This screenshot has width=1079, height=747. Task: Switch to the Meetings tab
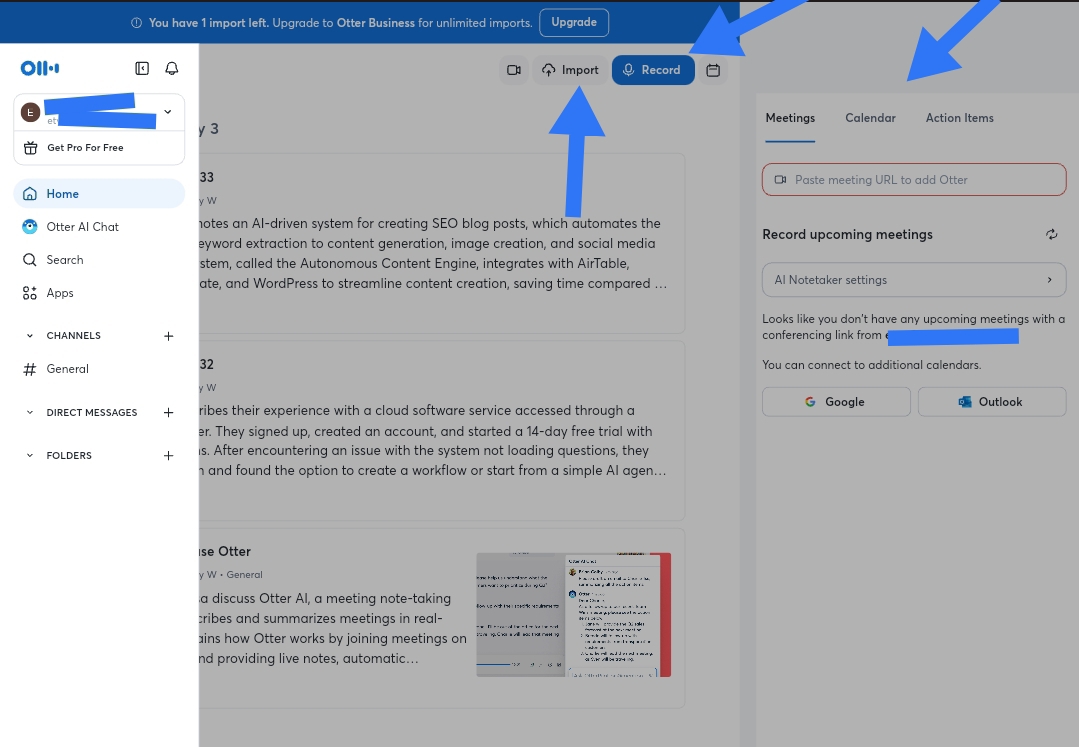click(790, 118)
